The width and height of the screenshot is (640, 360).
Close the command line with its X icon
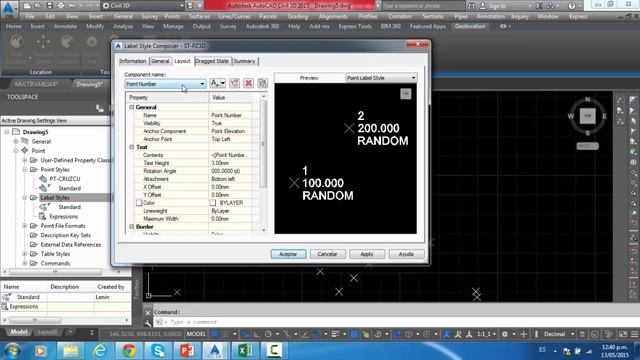pyautogui.click(x=148, y=313)
